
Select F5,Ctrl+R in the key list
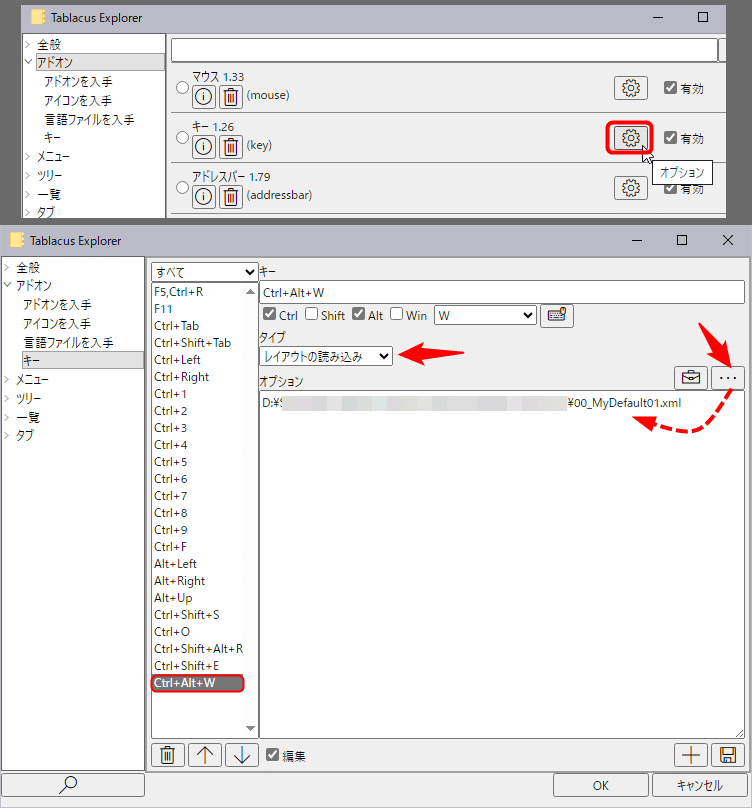[179, 292]
